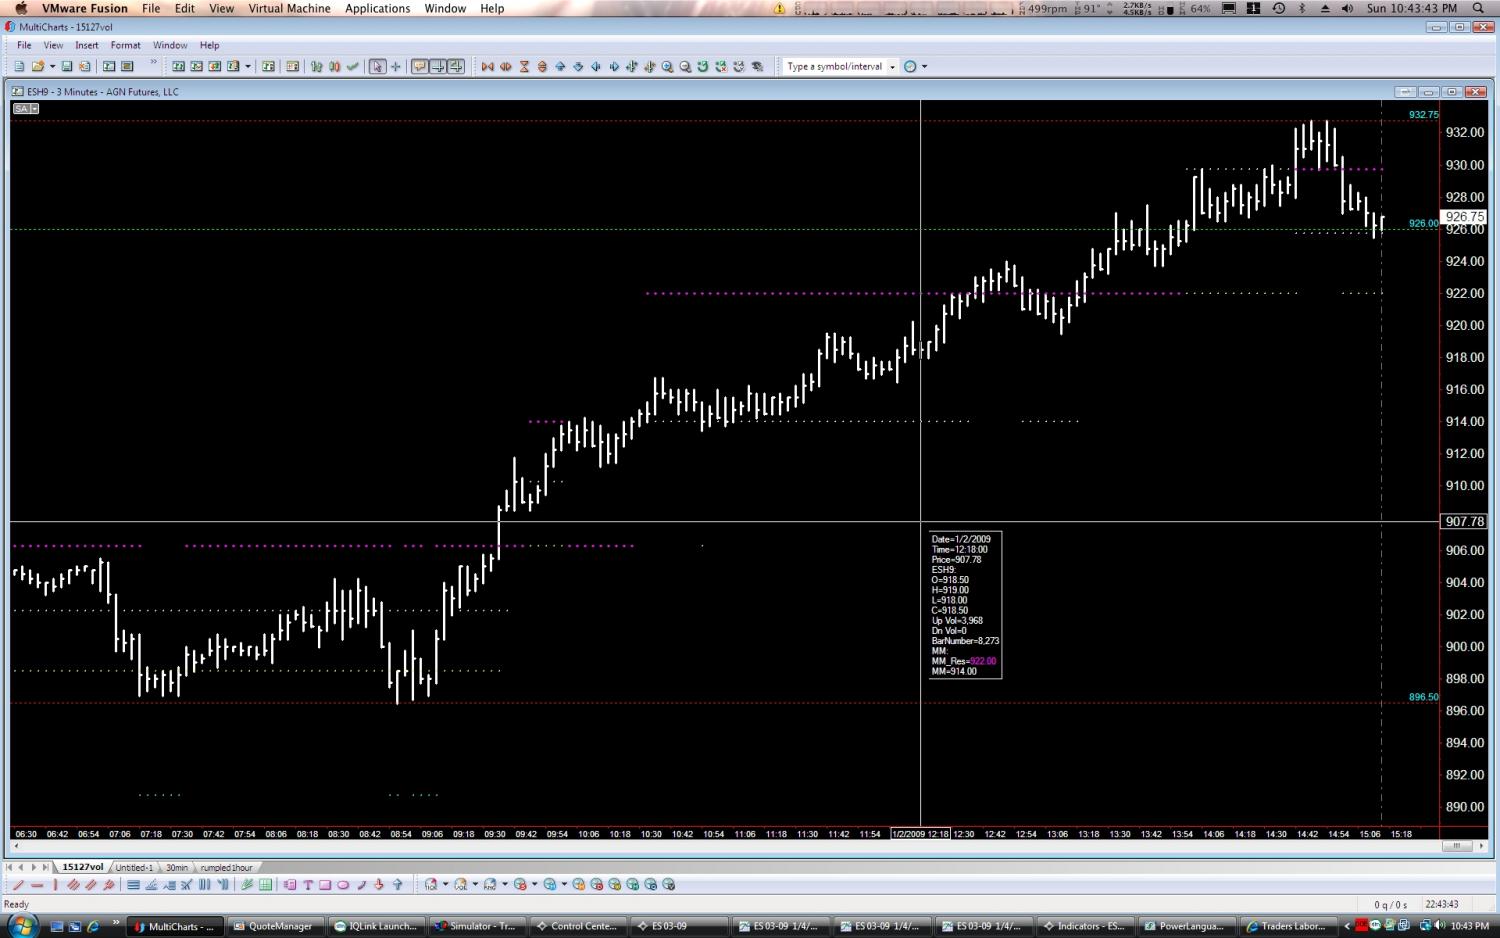This screenshot has width=1500, height=938.
Task: Click the green undo arrow icon in the toolbar
Action: coord(703,66)
